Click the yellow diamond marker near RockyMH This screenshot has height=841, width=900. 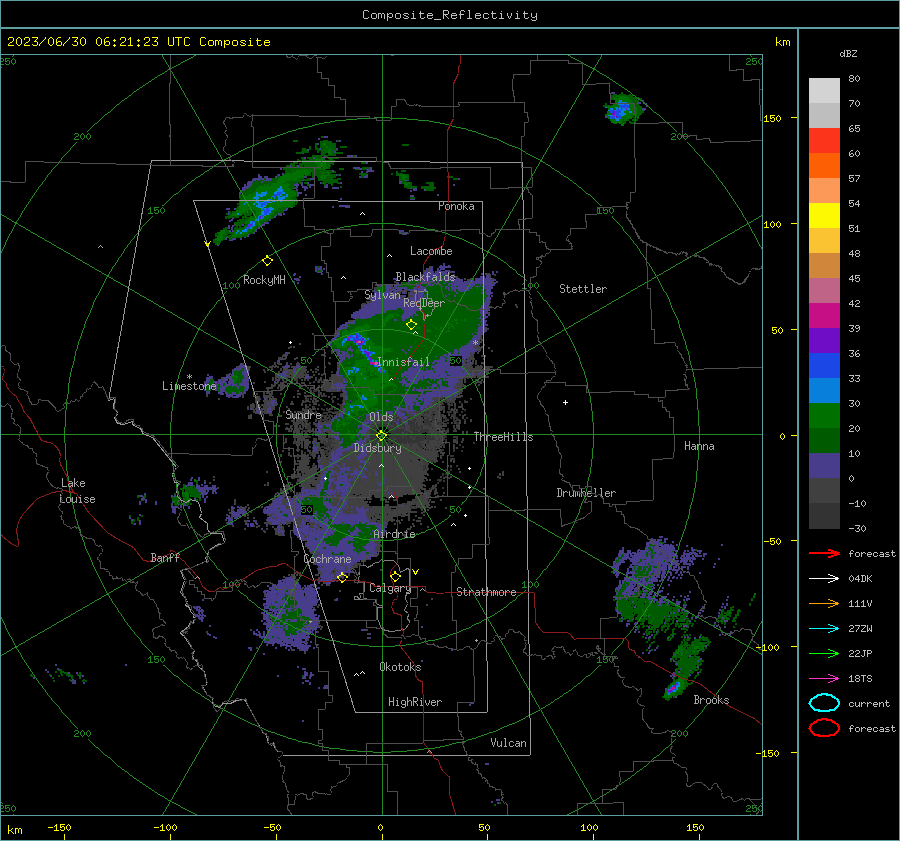[267, 261]
